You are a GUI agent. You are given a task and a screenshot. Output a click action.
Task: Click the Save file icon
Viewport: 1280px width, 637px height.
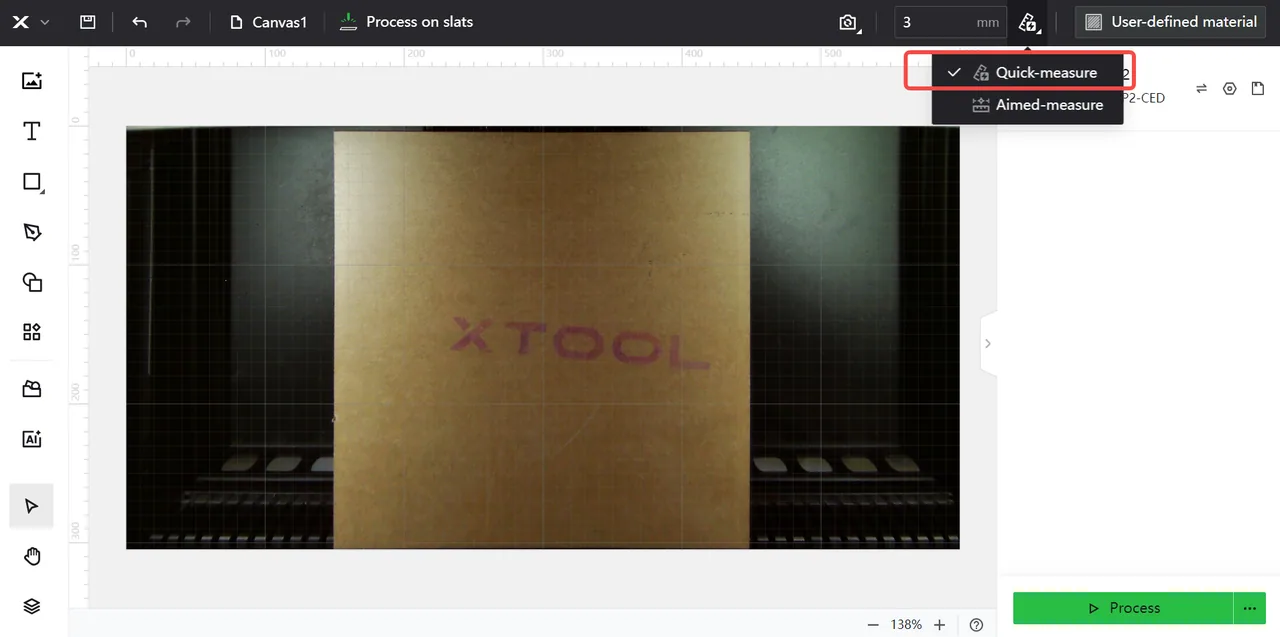(88, 22)
